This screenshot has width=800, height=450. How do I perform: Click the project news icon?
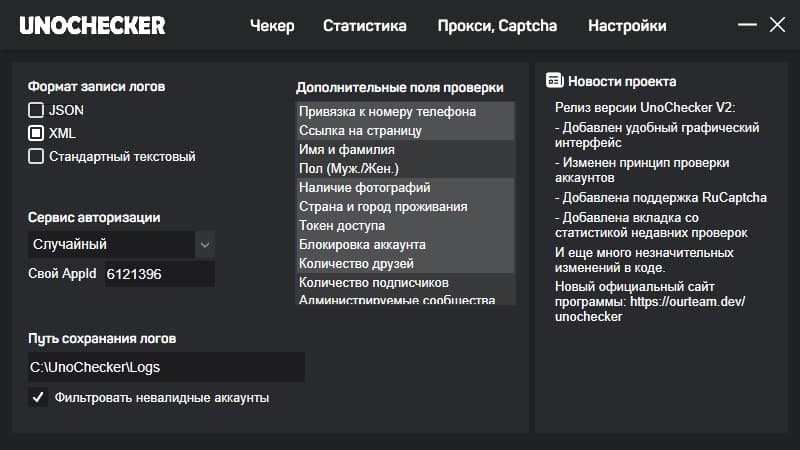555,81
